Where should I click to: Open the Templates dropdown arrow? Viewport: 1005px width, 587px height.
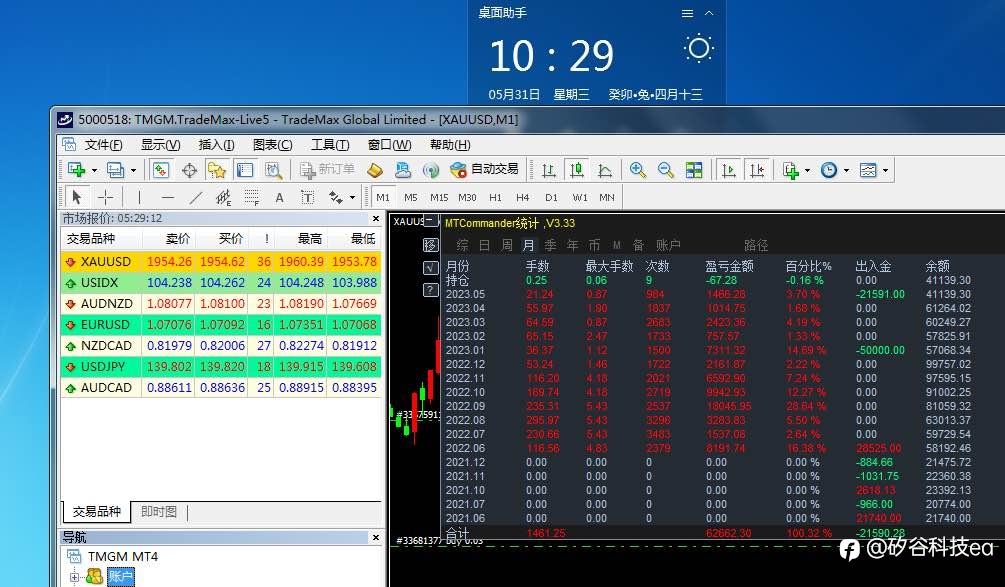tap(885, 170)
